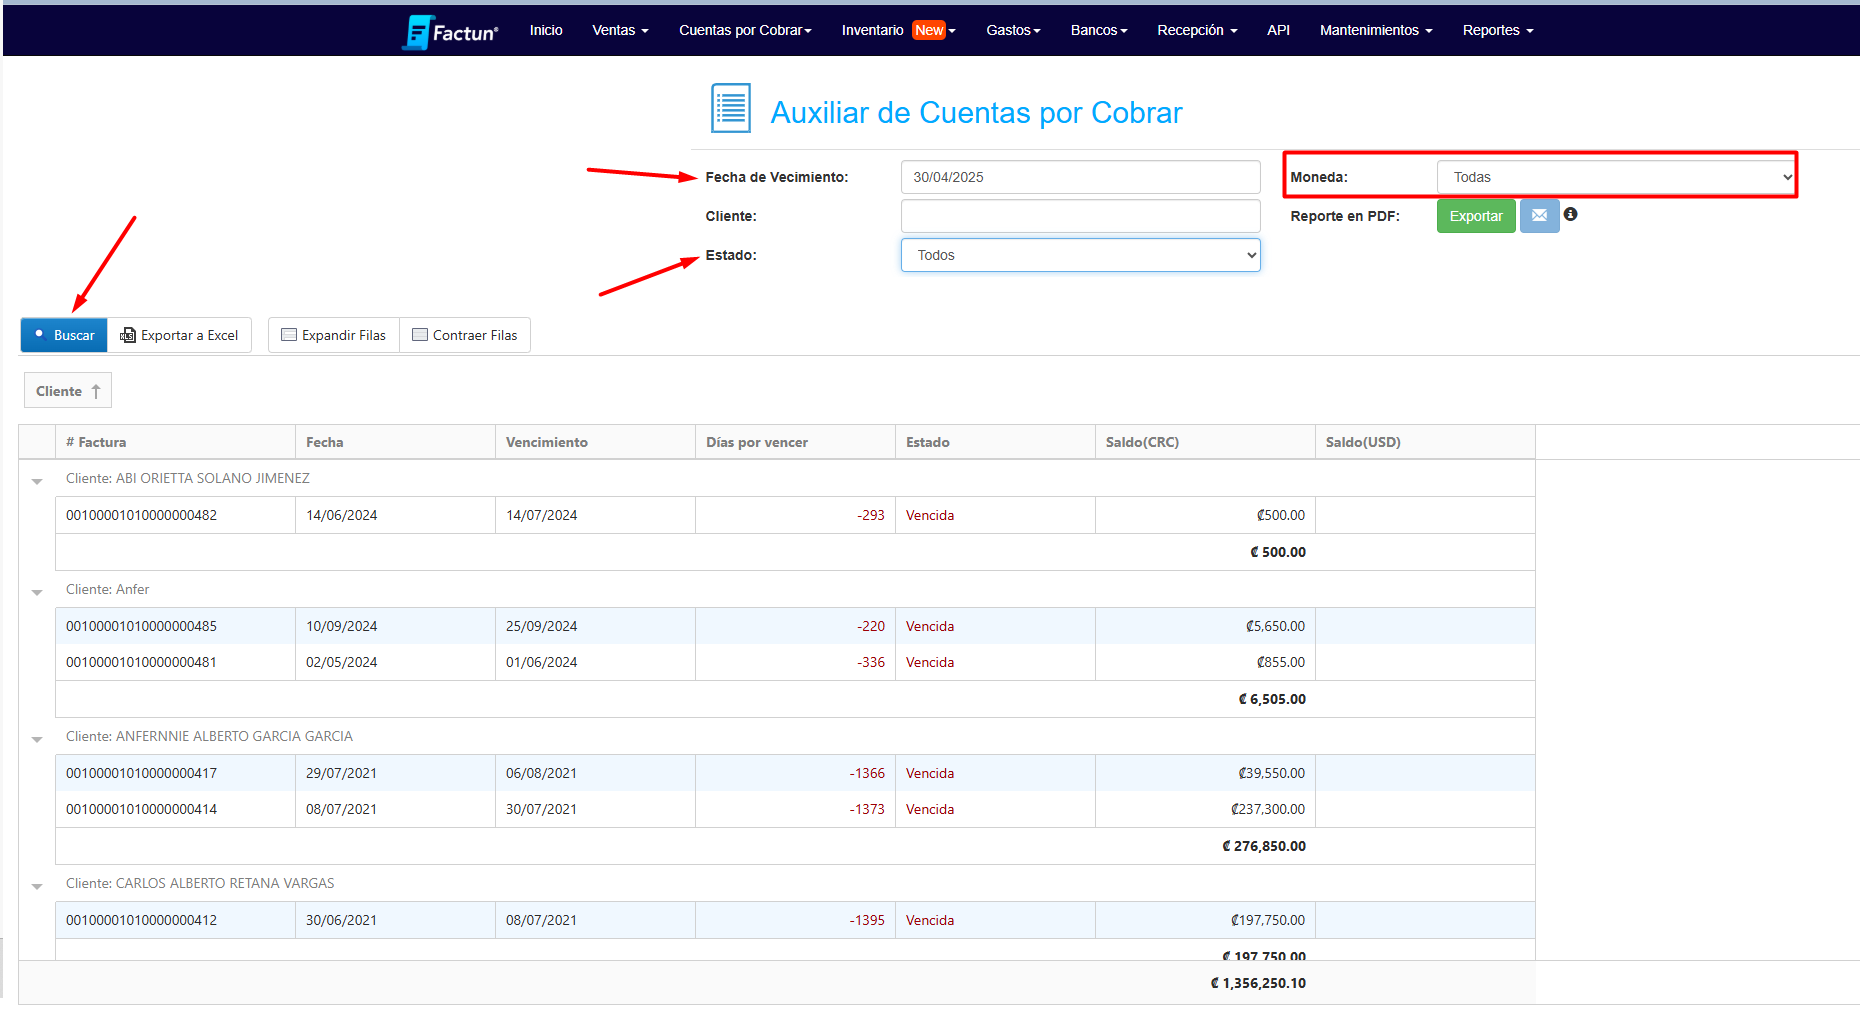The image size is (1860, 1010).
Task: Sort by the Fecha column header
Action: [x=395, y=442]
